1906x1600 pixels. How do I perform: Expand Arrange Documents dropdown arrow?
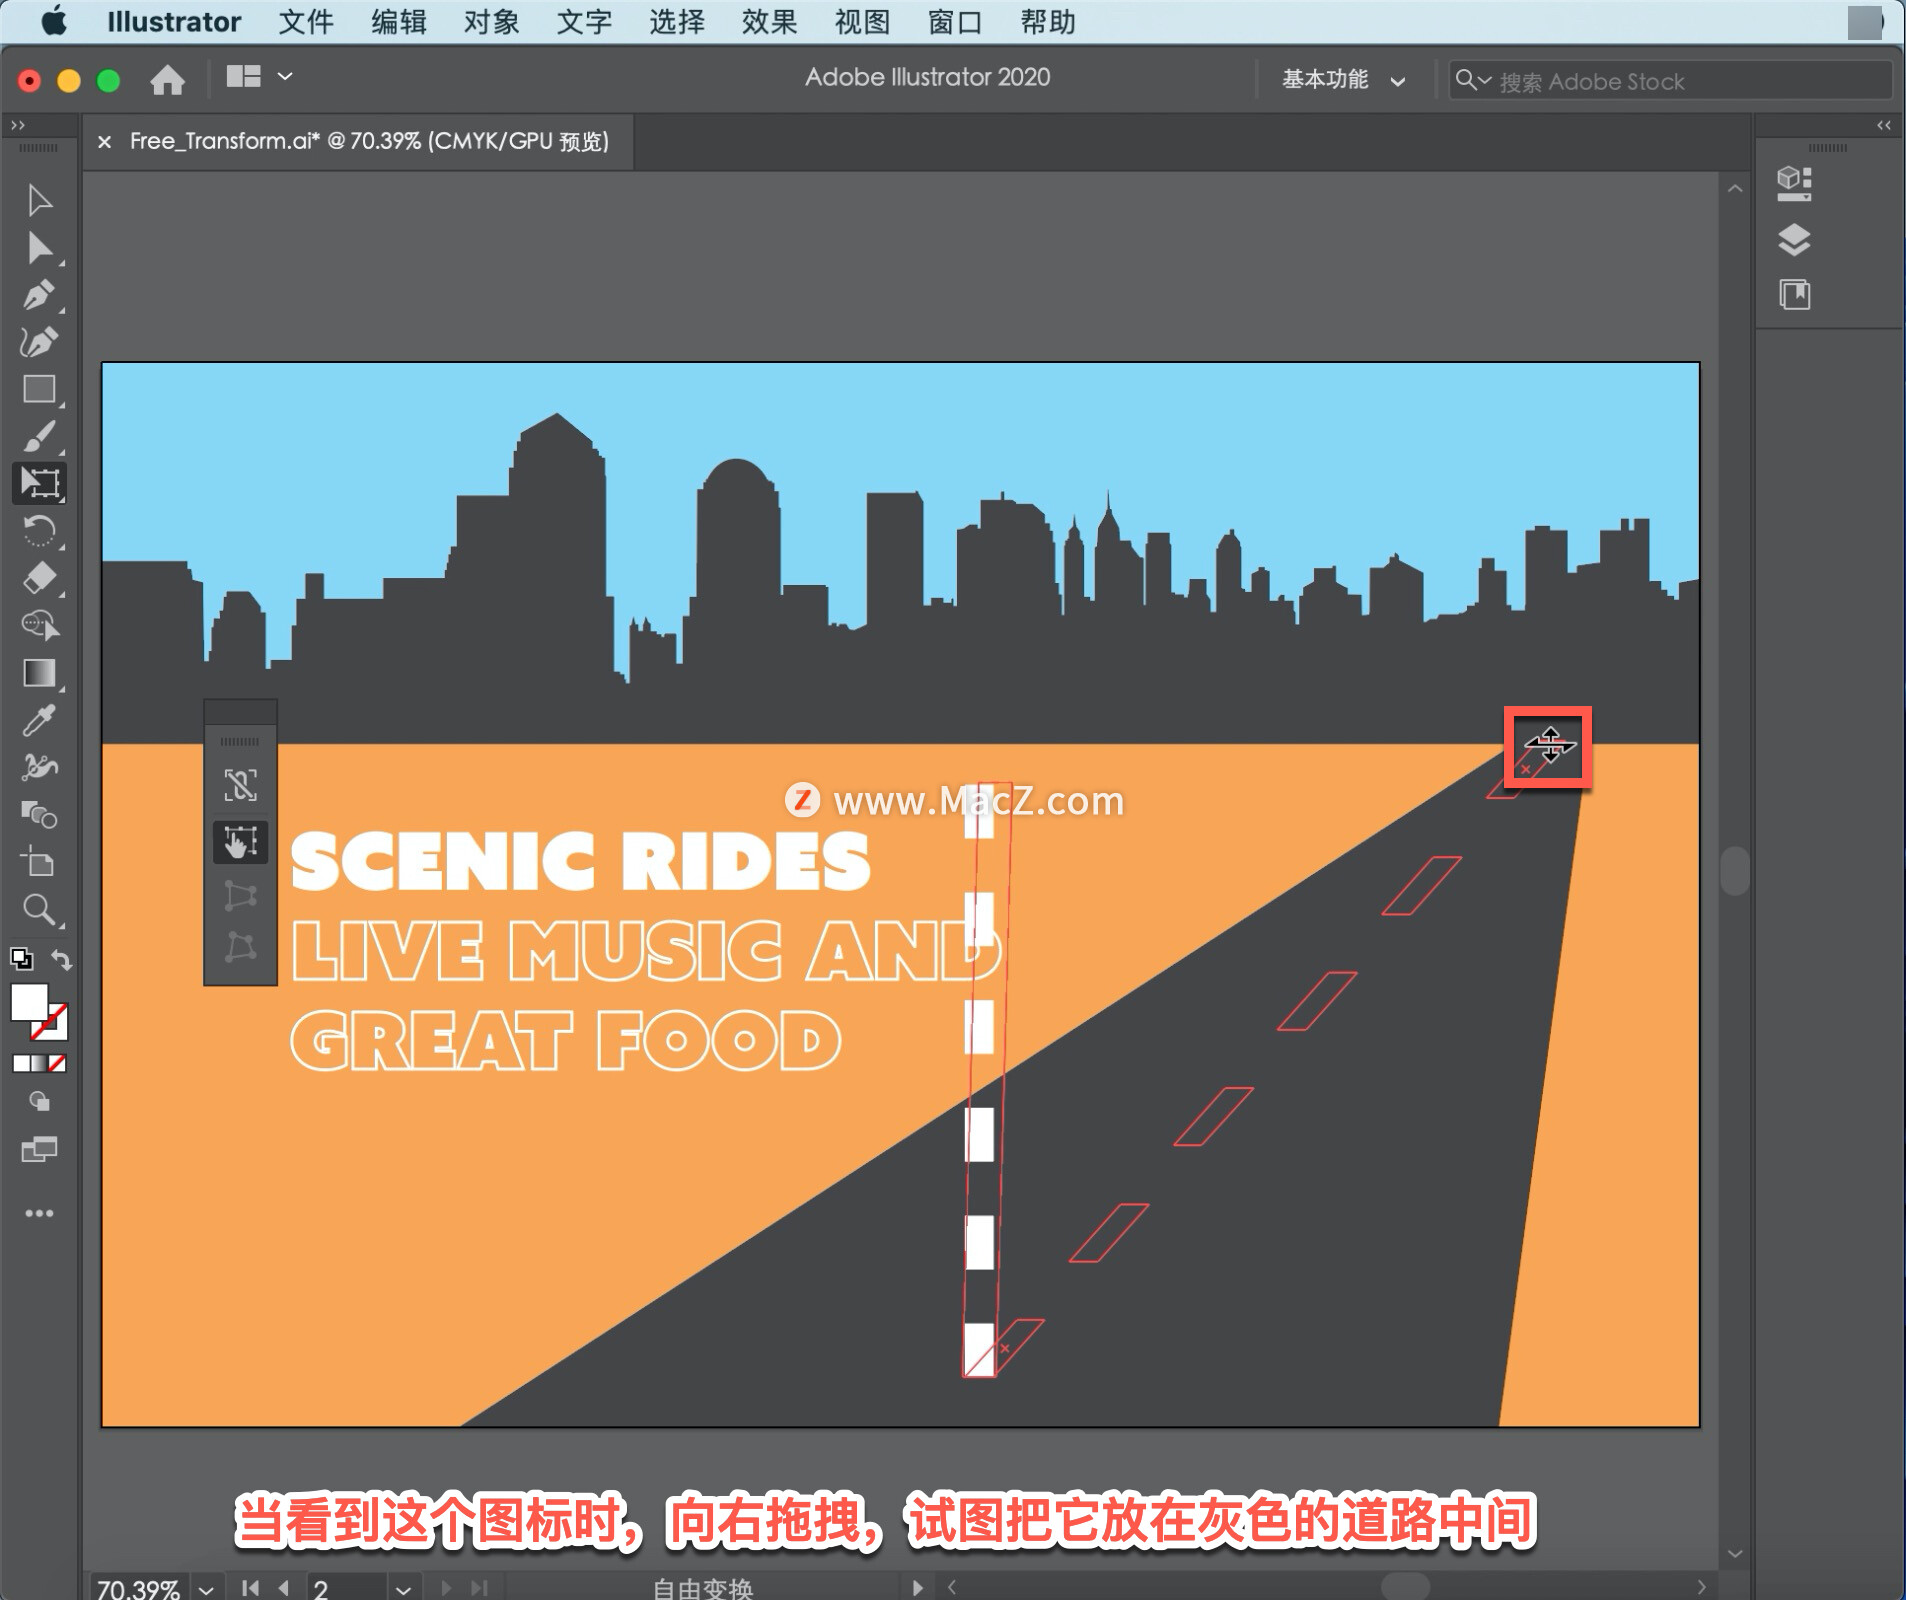(x=285, y=76)
